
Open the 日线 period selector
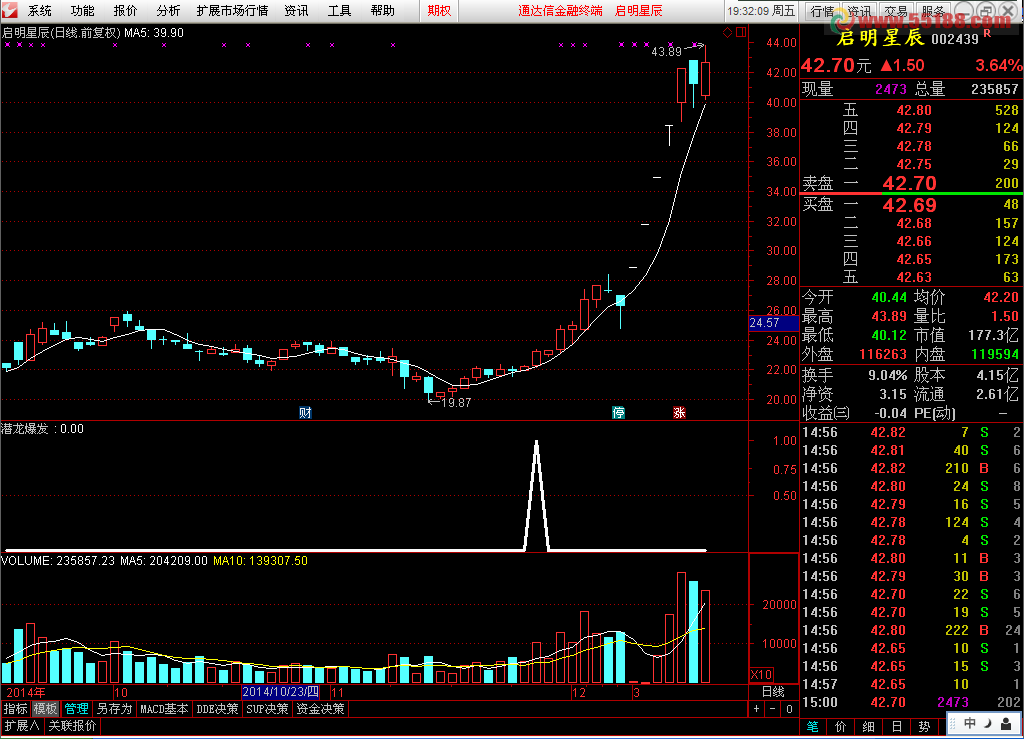pos(773,691)
